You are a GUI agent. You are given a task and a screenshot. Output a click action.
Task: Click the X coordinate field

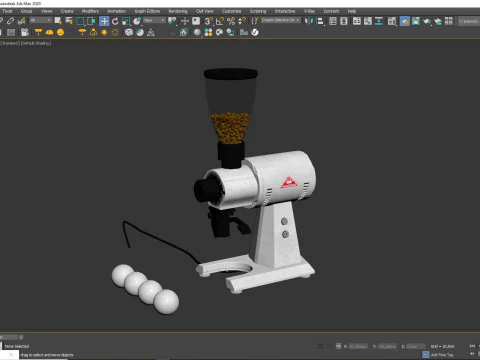(x=358, y=346)
